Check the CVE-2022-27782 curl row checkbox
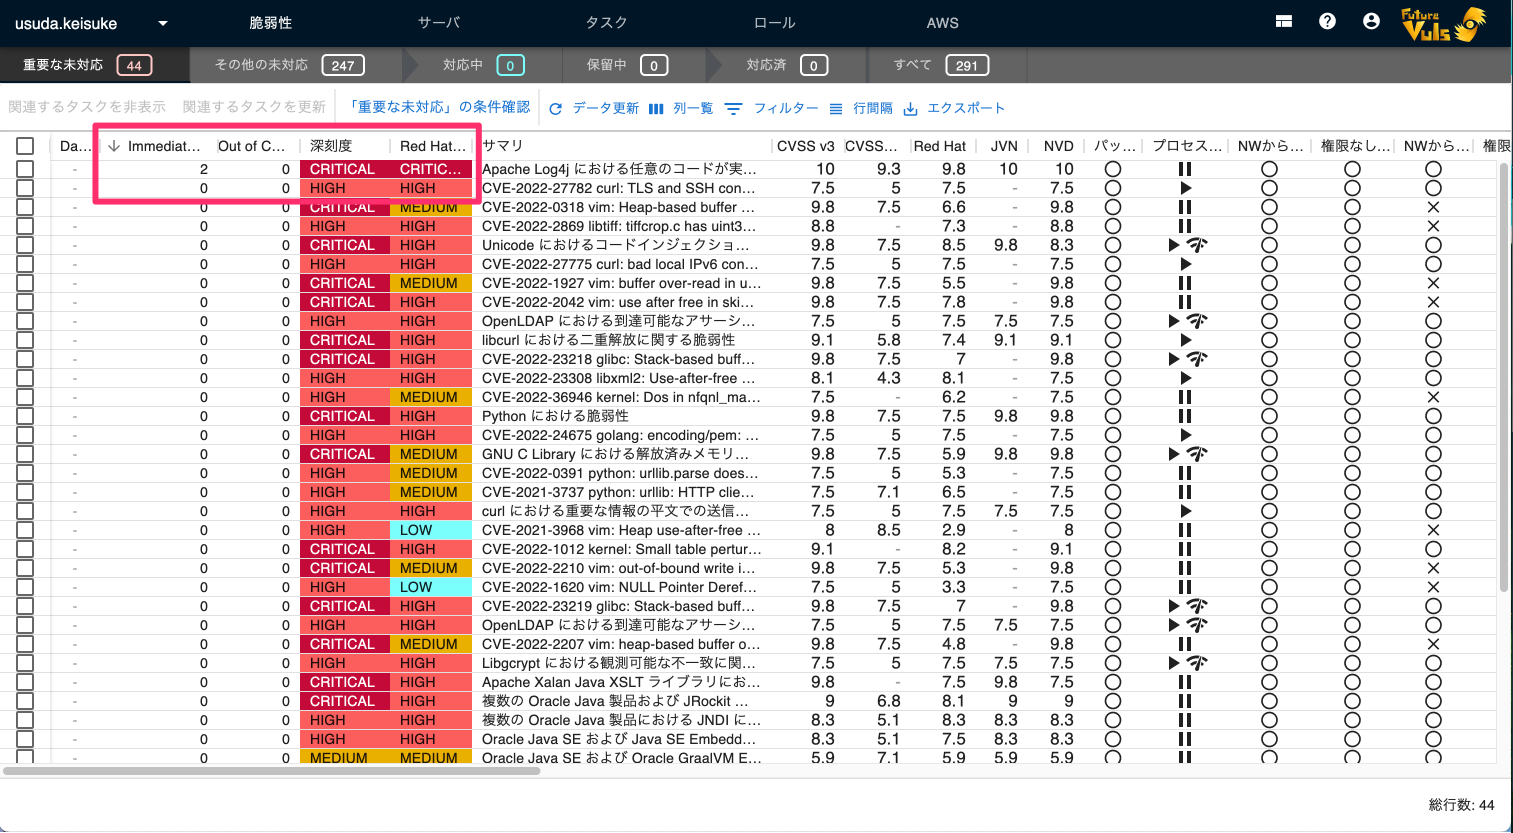 (25, 188)
